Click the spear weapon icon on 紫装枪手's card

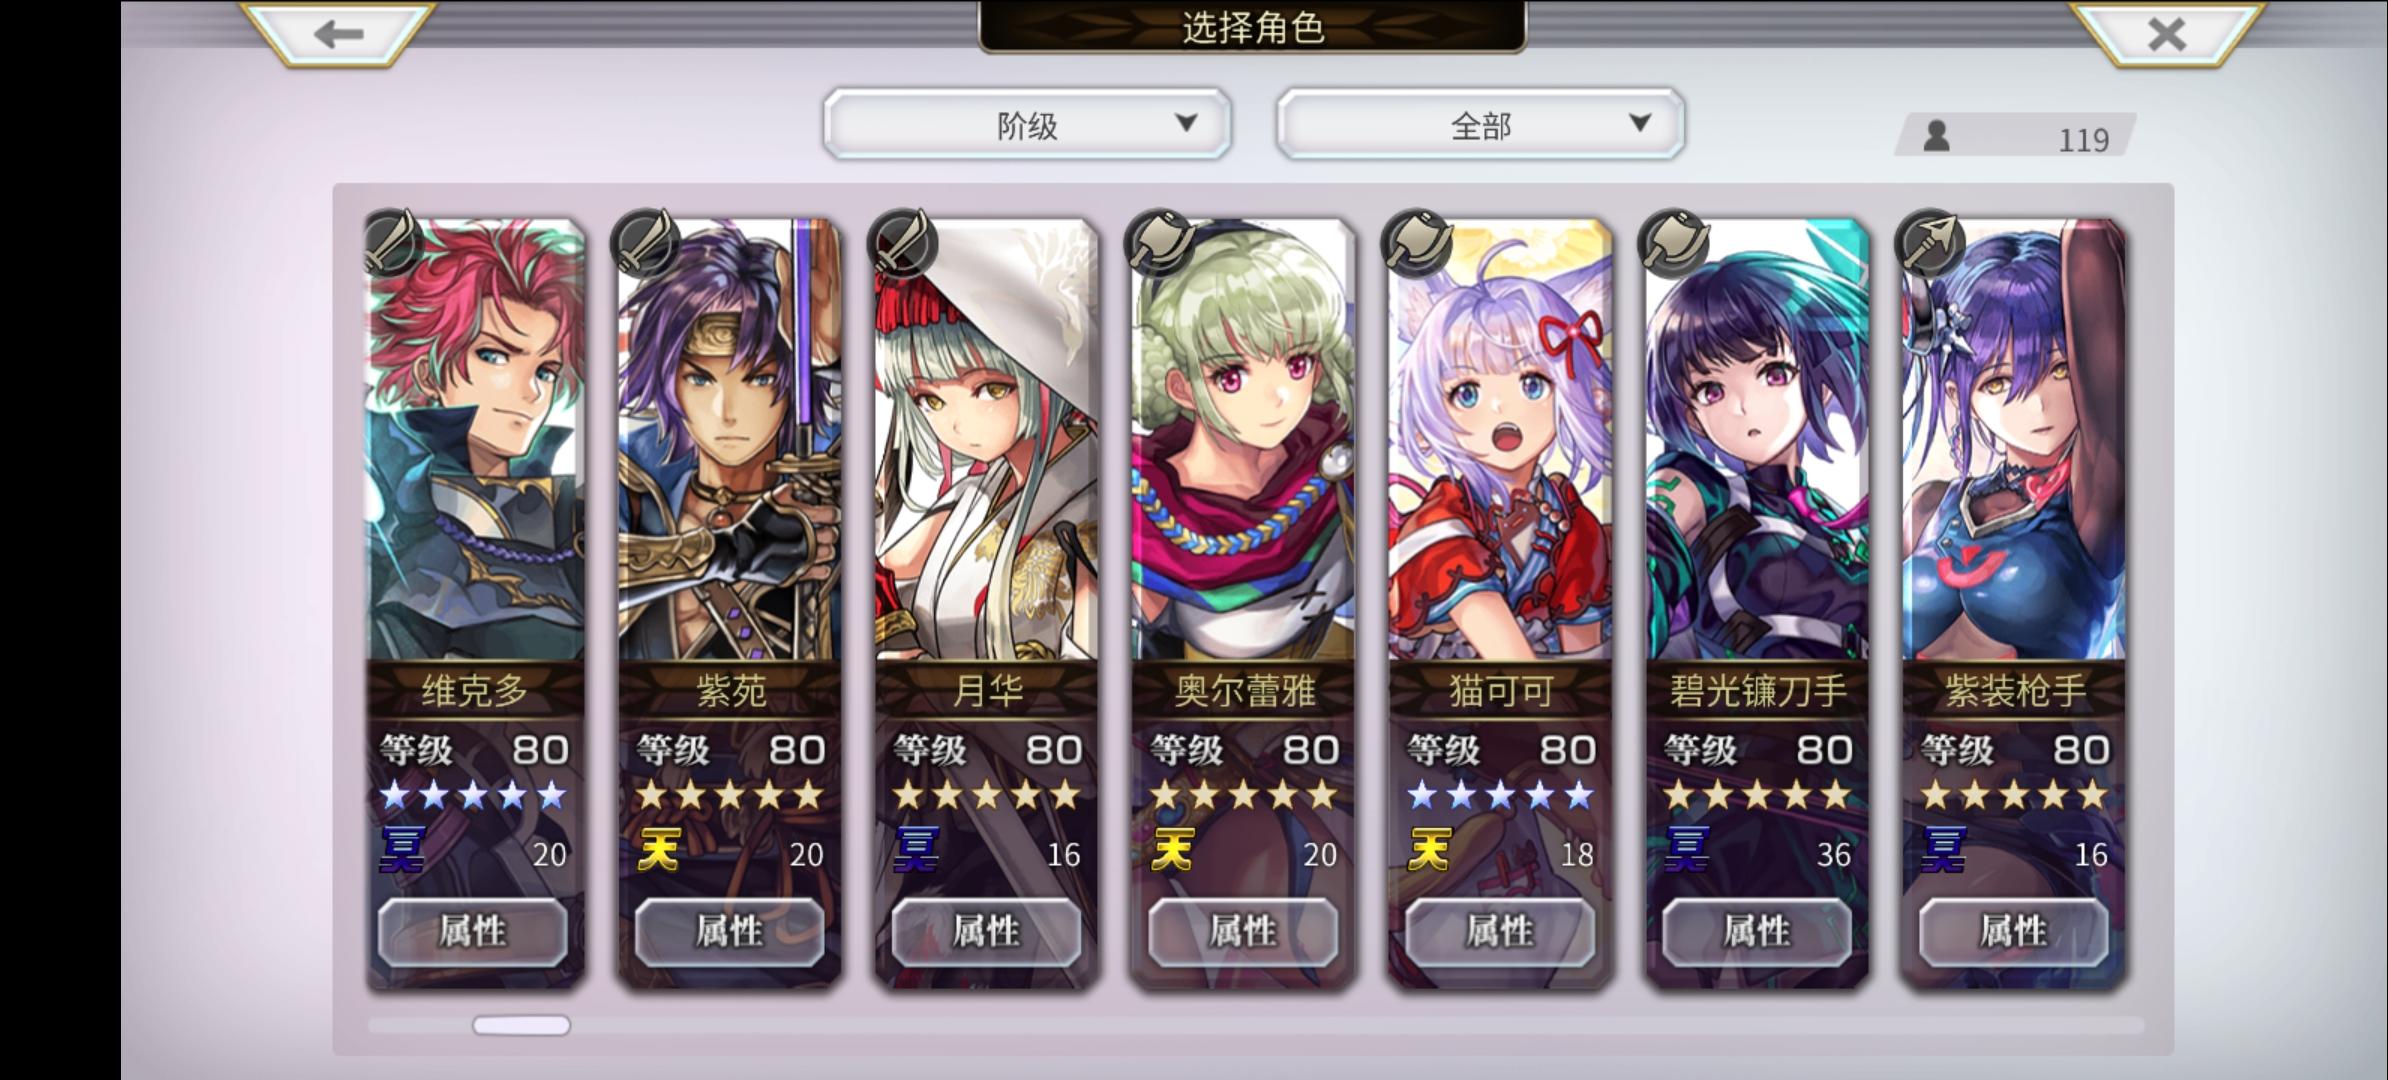pos(1931,242)
